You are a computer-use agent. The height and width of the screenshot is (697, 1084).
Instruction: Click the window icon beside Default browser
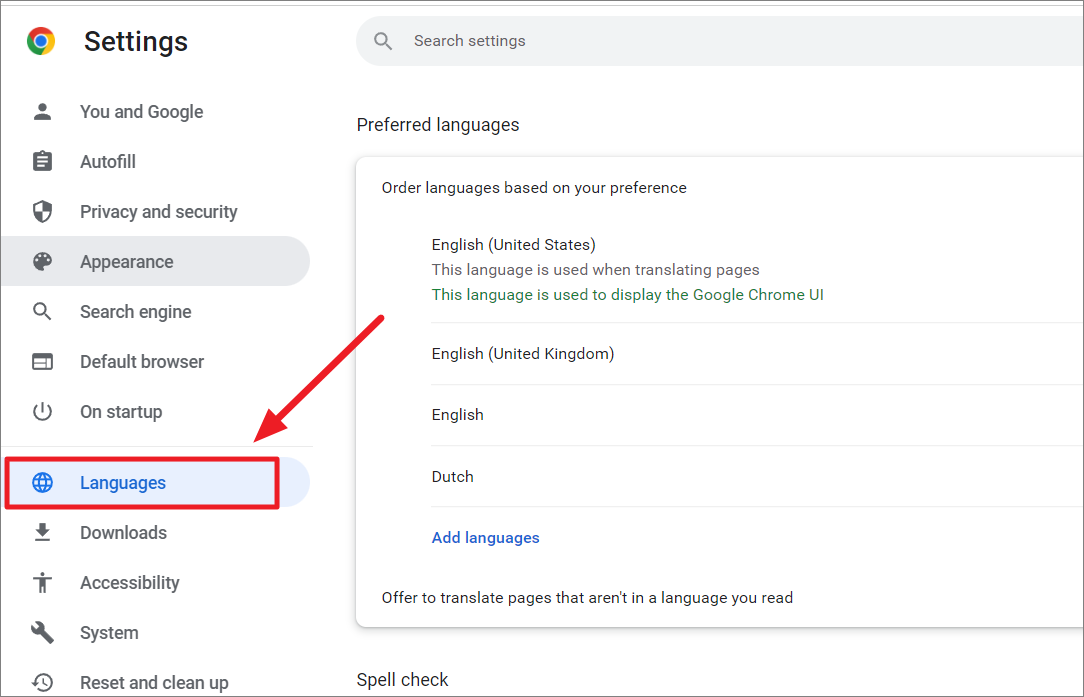coord(42,362)
